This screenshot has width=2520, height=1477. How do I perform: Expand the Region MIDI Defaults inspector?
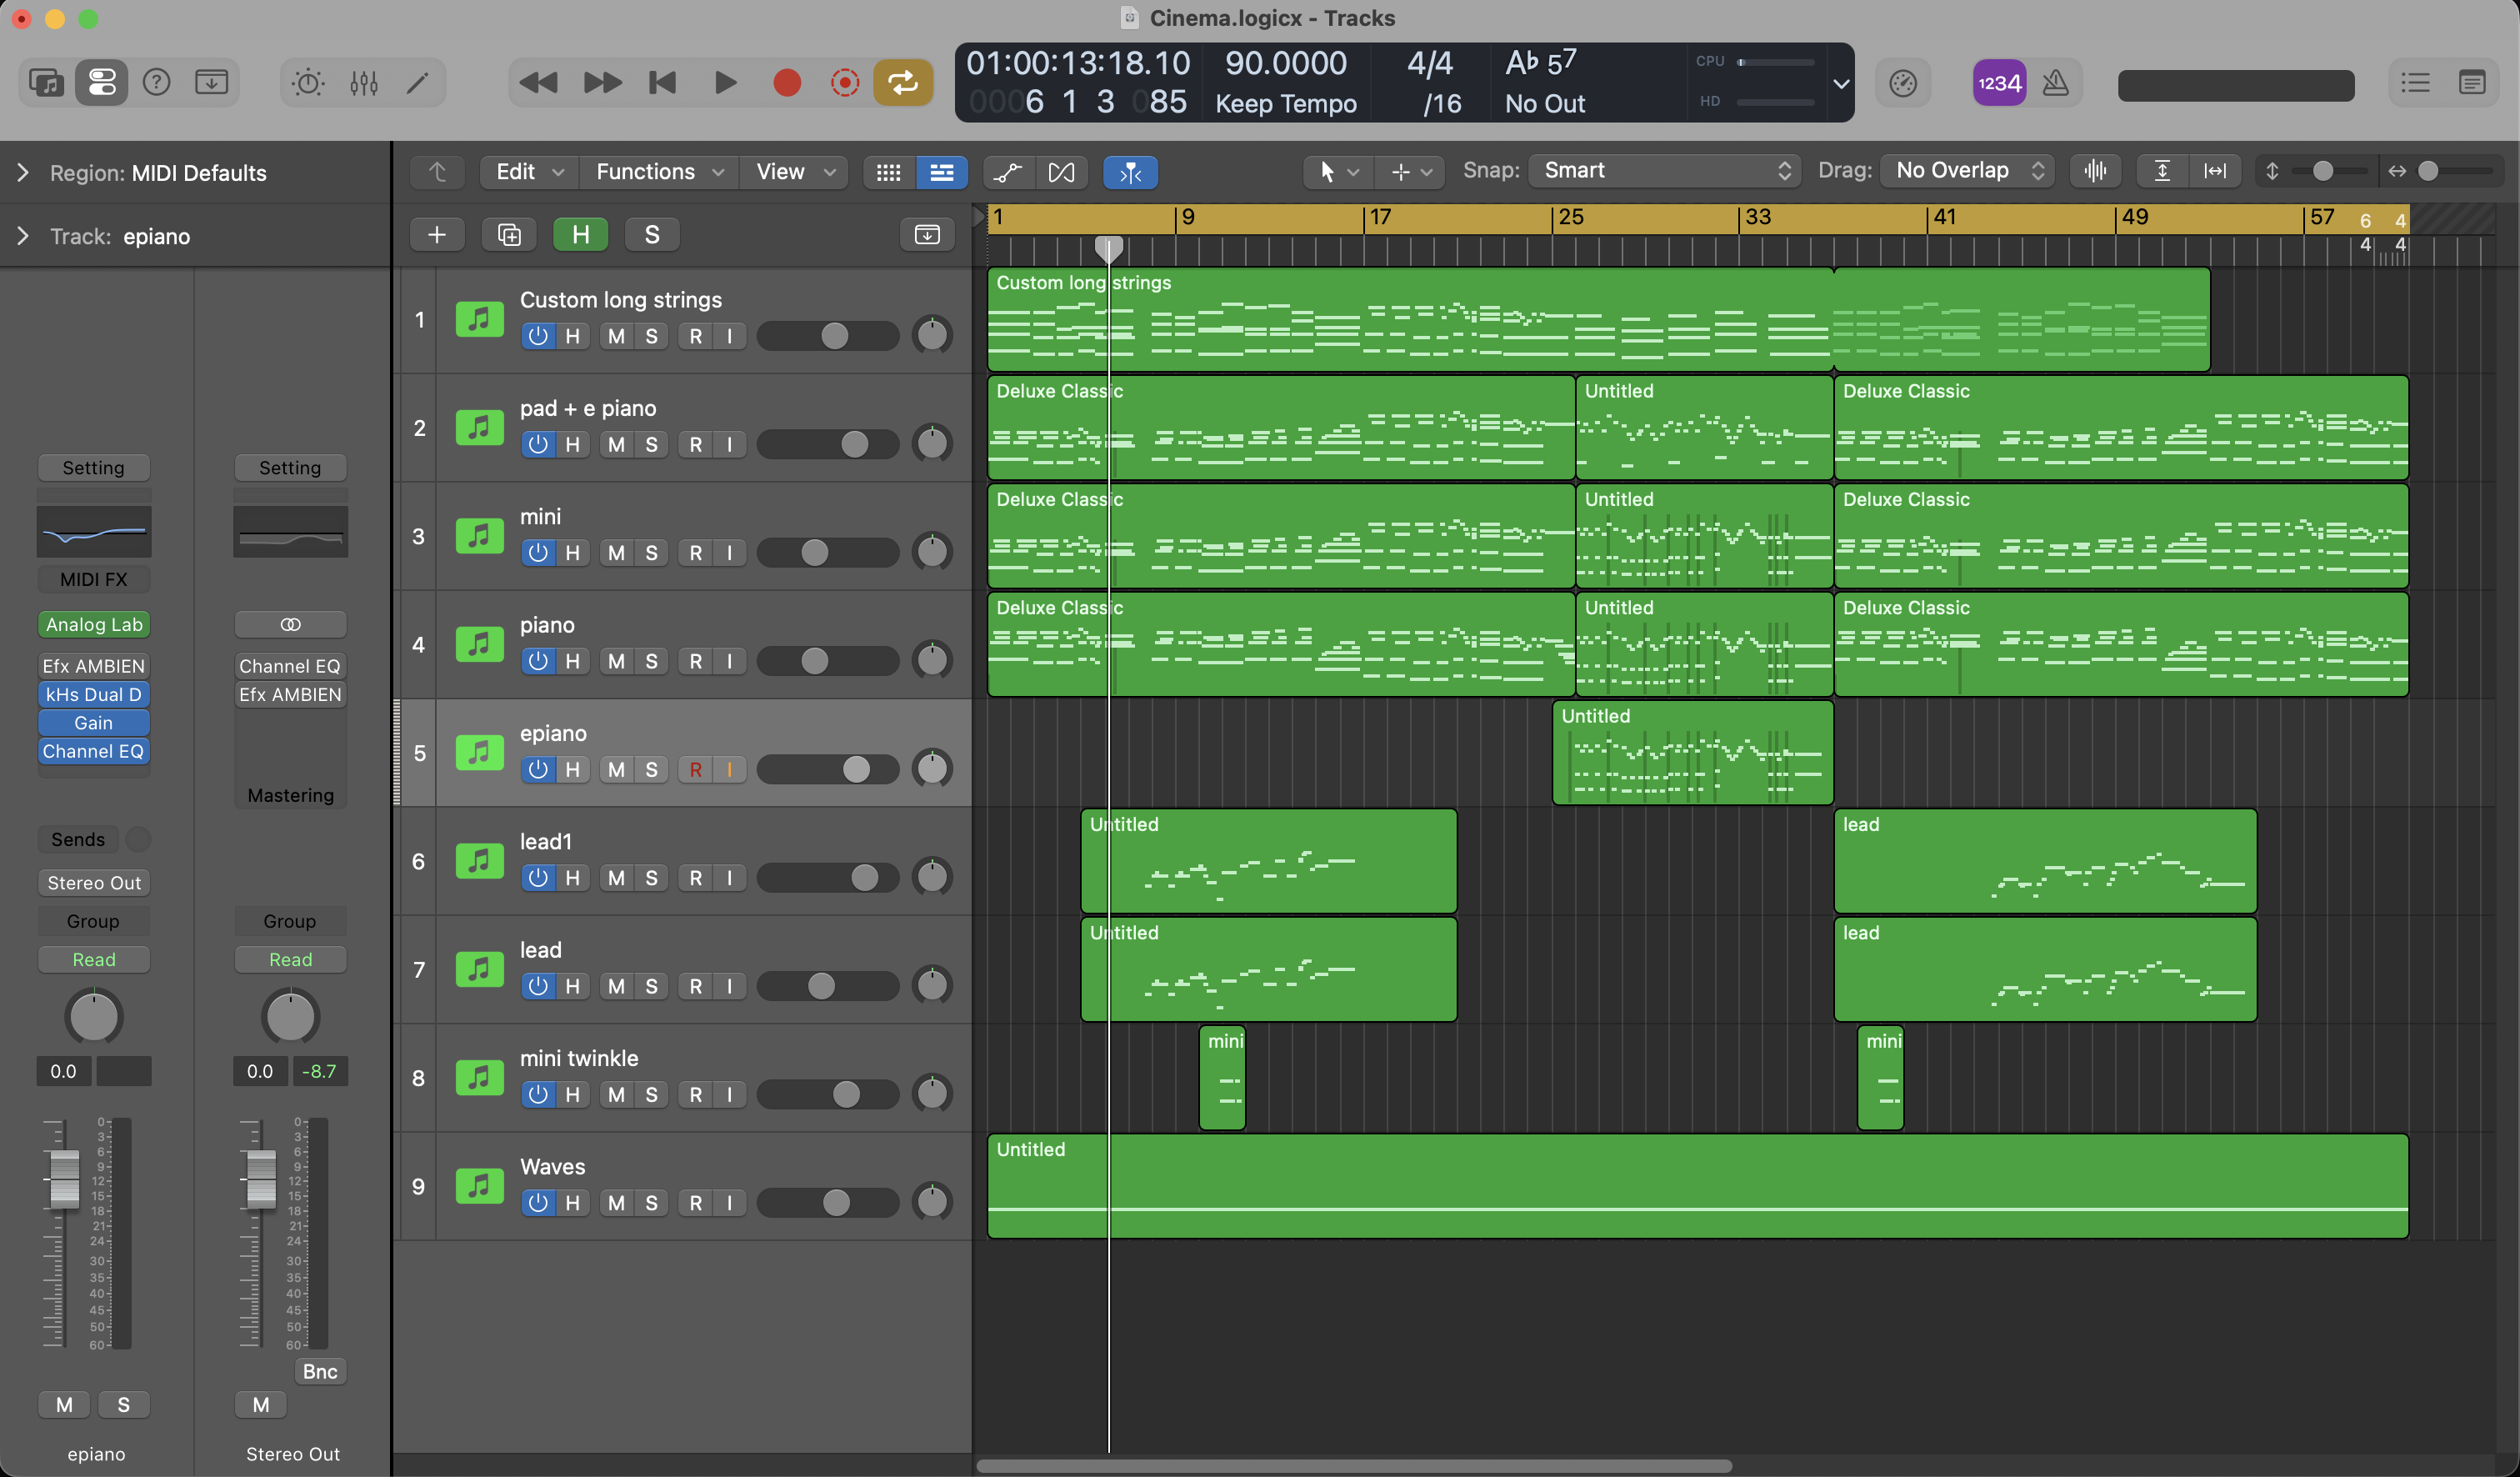click(x=23, y=173)
